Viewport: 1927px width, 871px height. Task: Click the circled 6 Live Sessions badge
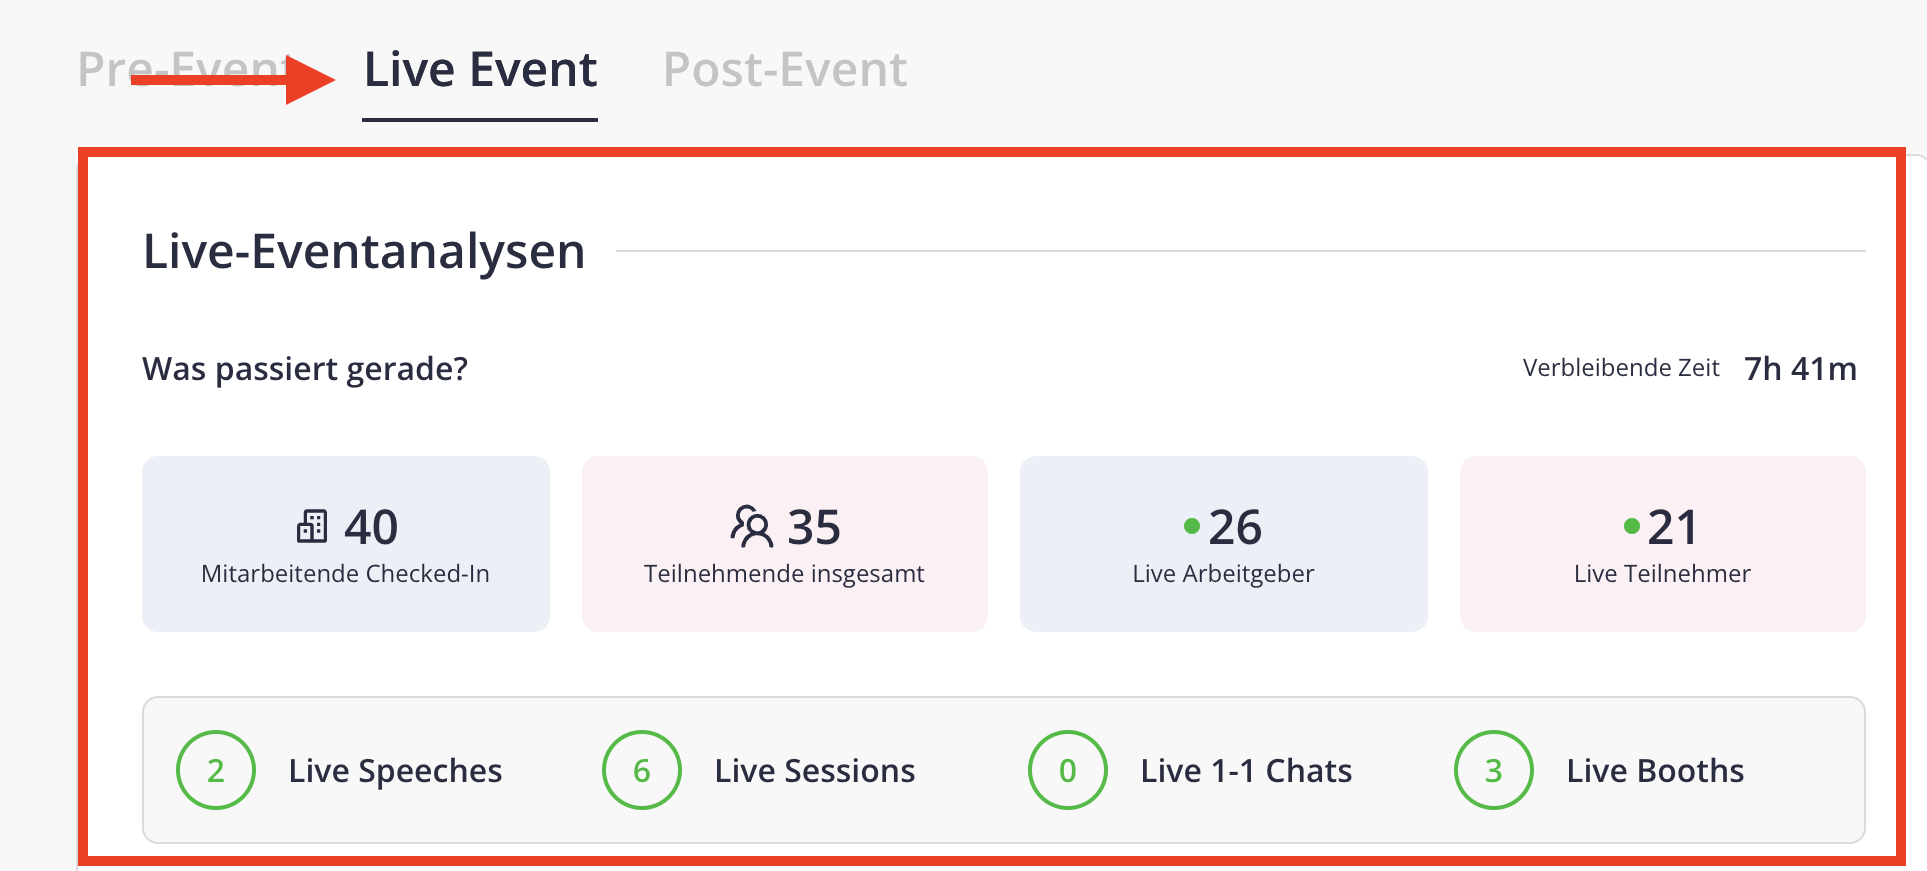tap(642, 770)
